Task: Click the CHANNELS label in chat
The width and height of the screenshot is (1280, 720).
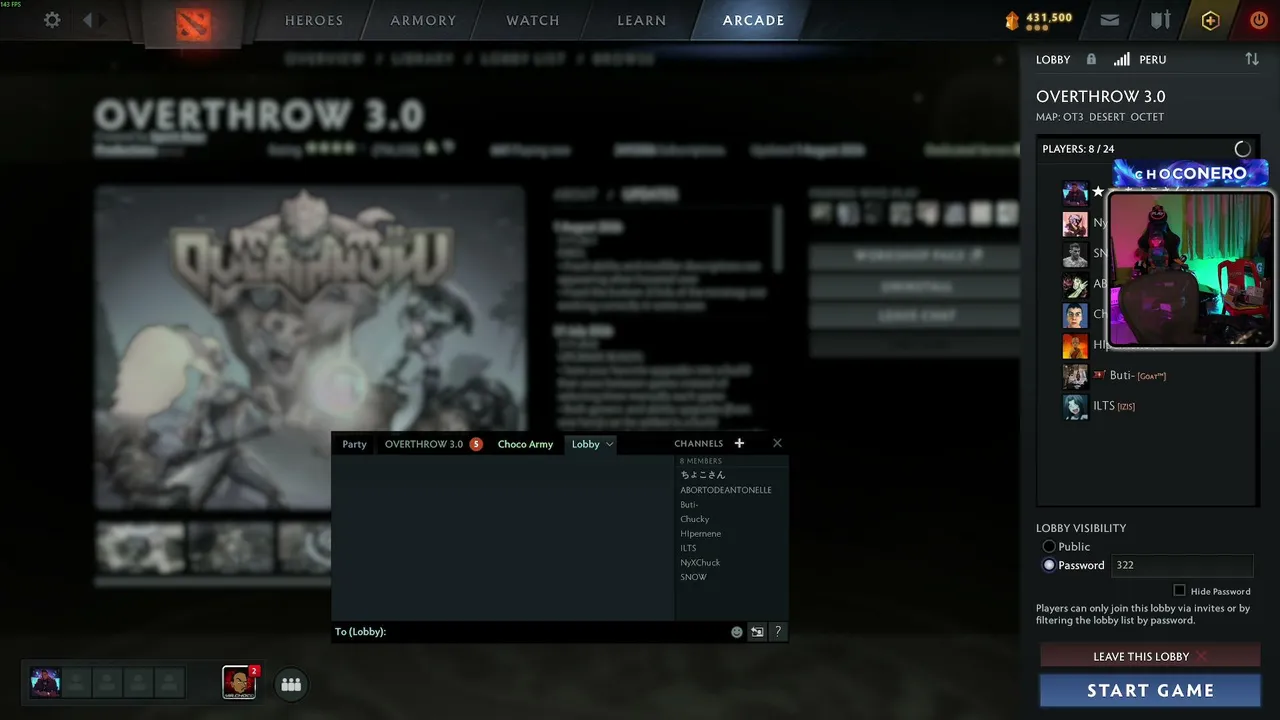Action: coord(698,444)
